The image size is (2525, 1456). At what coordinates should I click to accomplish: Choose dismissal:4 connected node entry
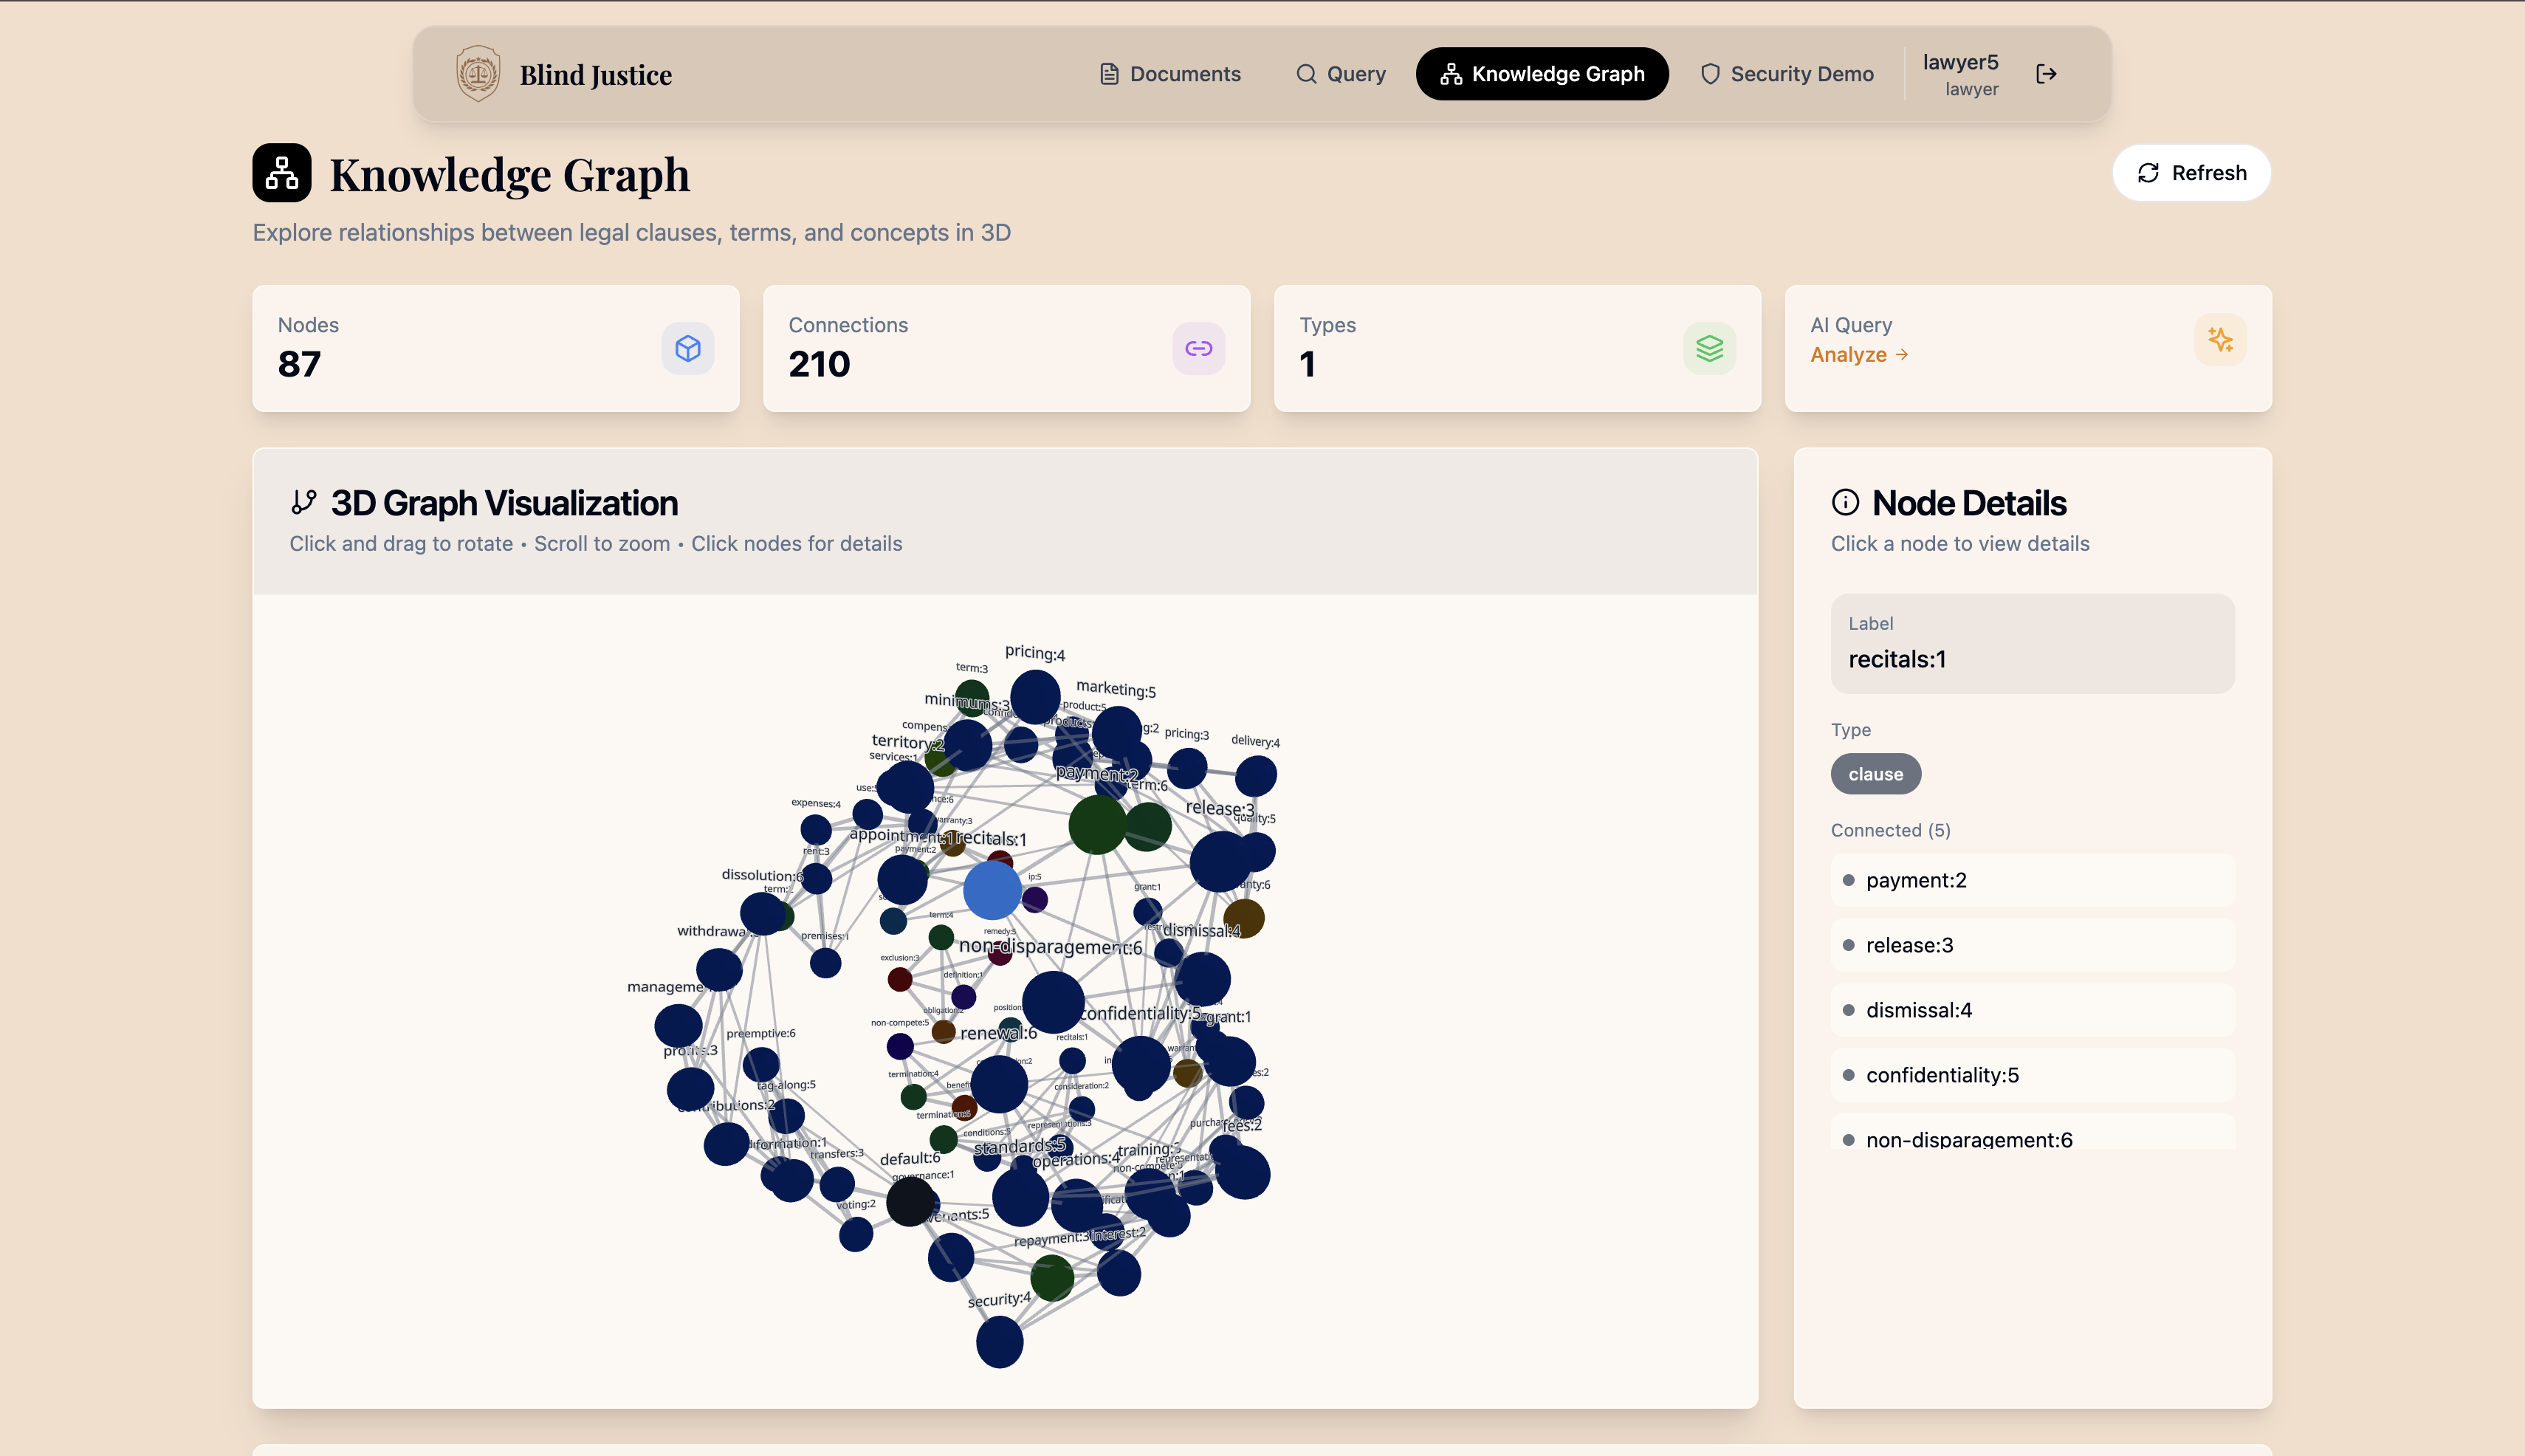[x=2032, y=1010]
